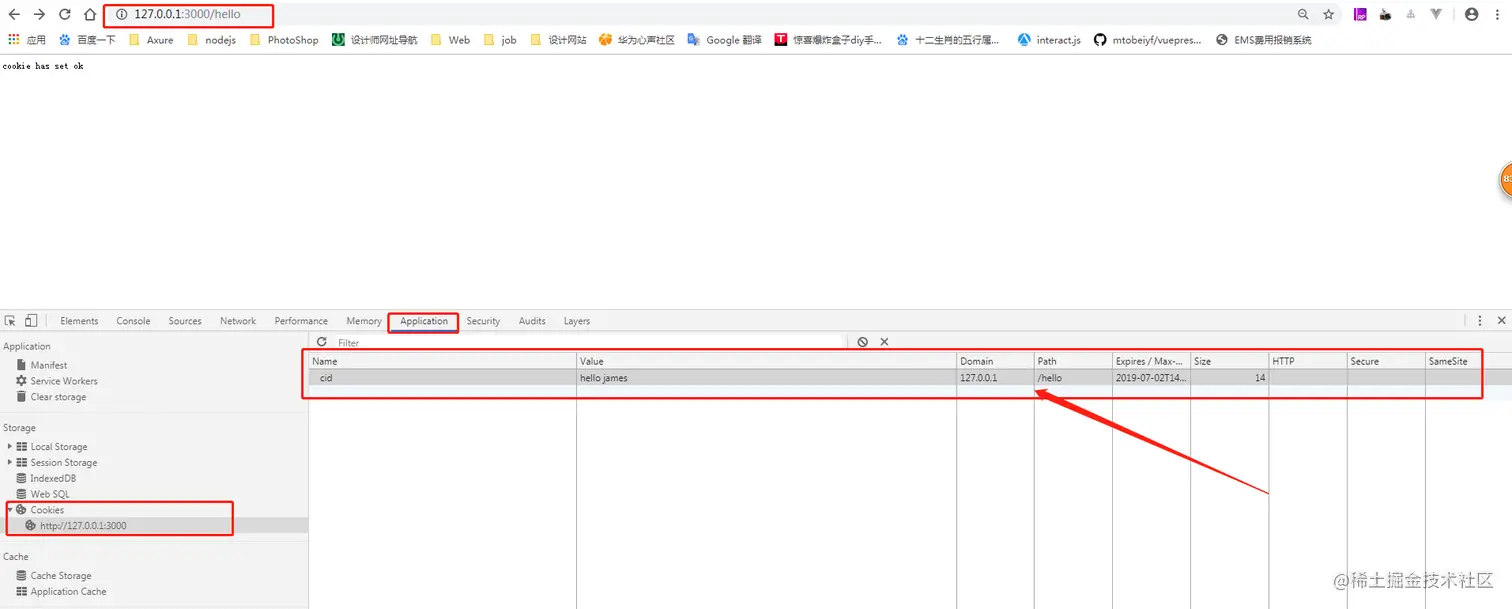Expand the Local Storage tree arrow
The width and height of the screenshot is (1512, 609).
click(x=10, y=446)
